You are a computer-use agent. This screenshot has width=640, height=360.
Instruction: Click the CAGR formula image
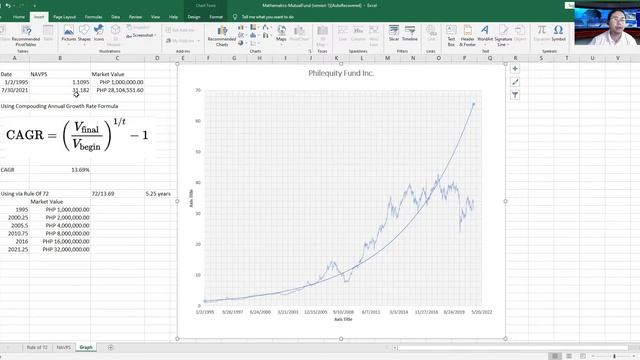pyautogui.click(x=78, y=135)
